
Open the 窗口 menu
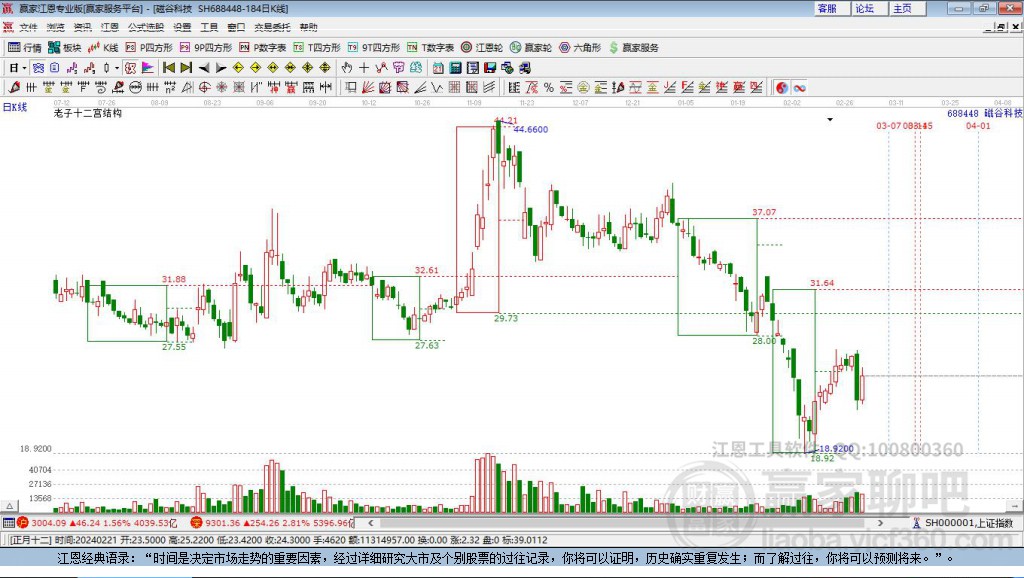point(236,27)
